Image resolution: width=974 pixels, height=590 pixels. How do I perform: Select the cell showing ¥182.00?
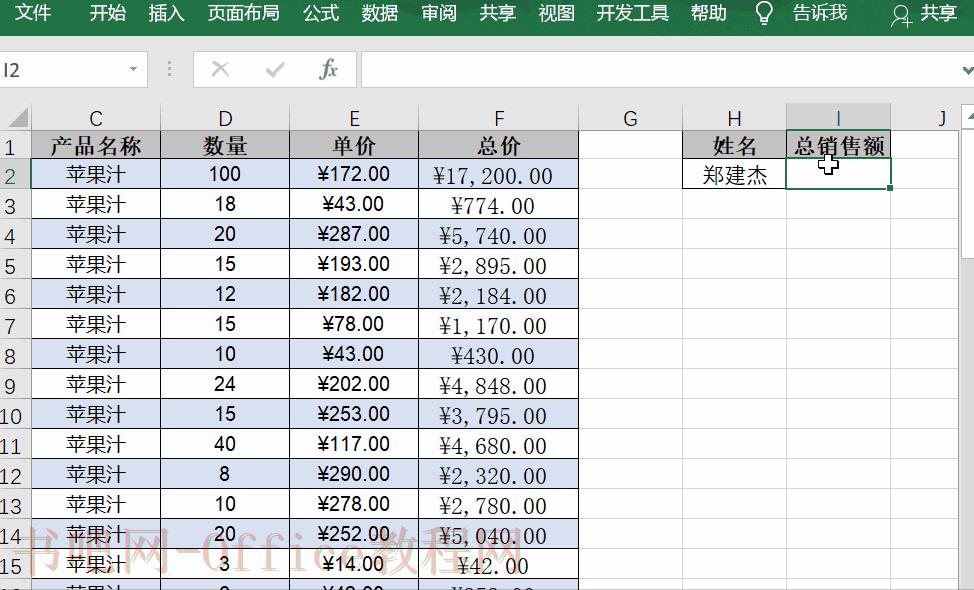[354, 294]
